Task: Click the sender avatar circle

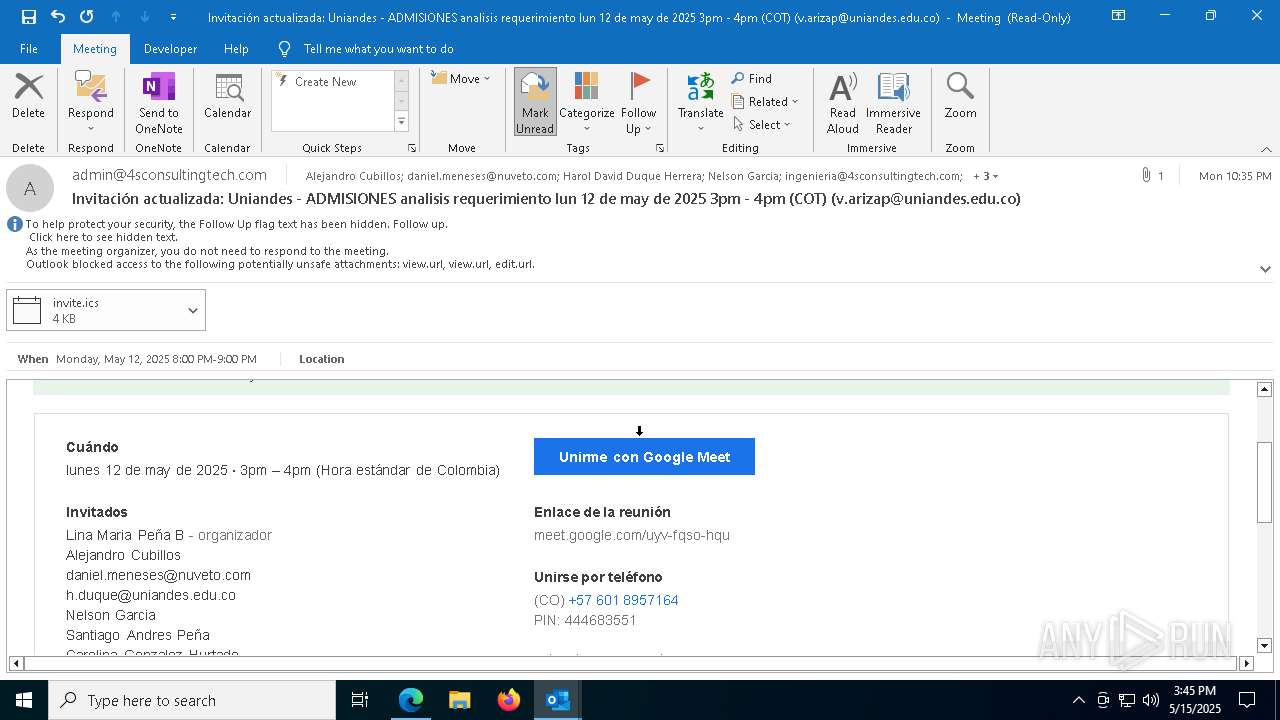Action: pyautogui.click(x=30, y=188)
